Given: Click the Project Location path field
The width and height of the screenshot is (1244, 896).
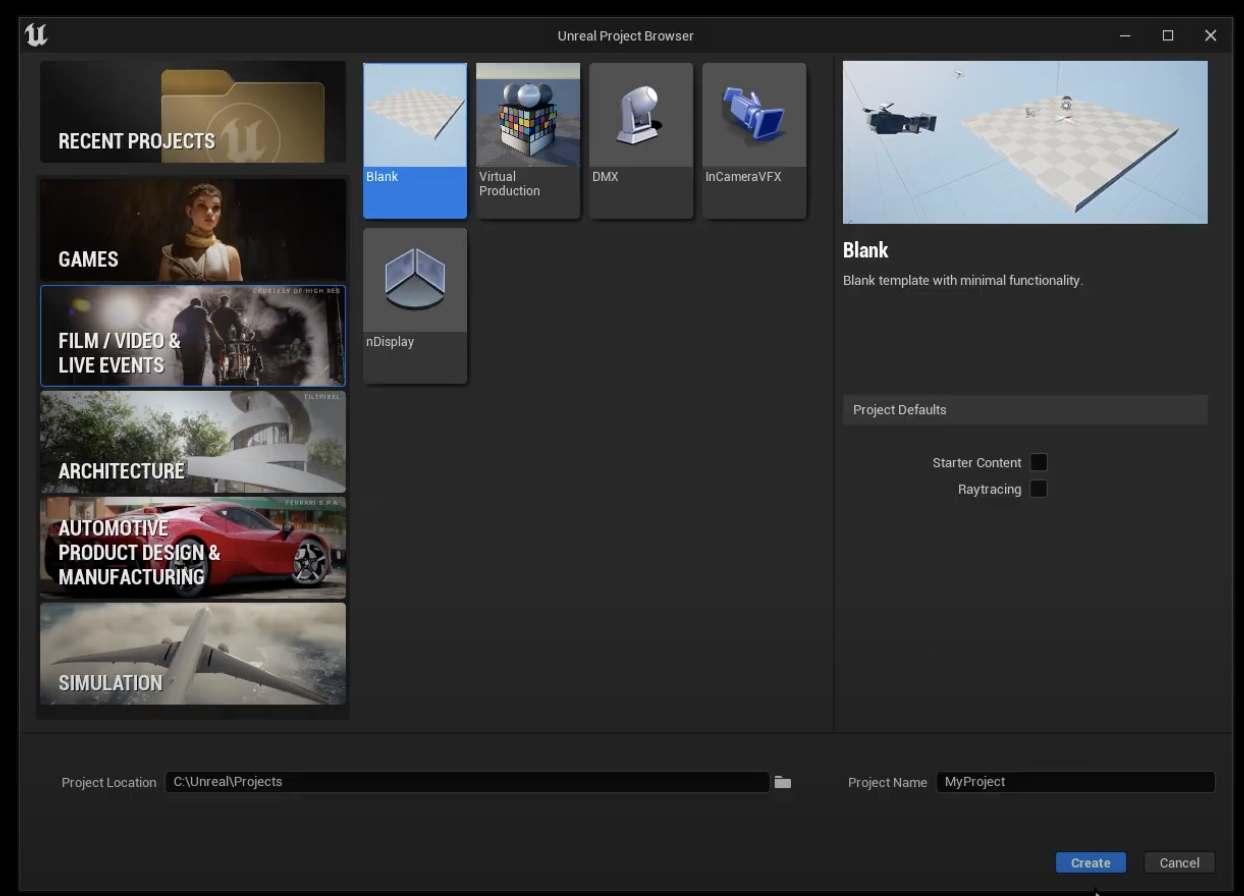Looking at the screenshot, I should tap(466, 782).
